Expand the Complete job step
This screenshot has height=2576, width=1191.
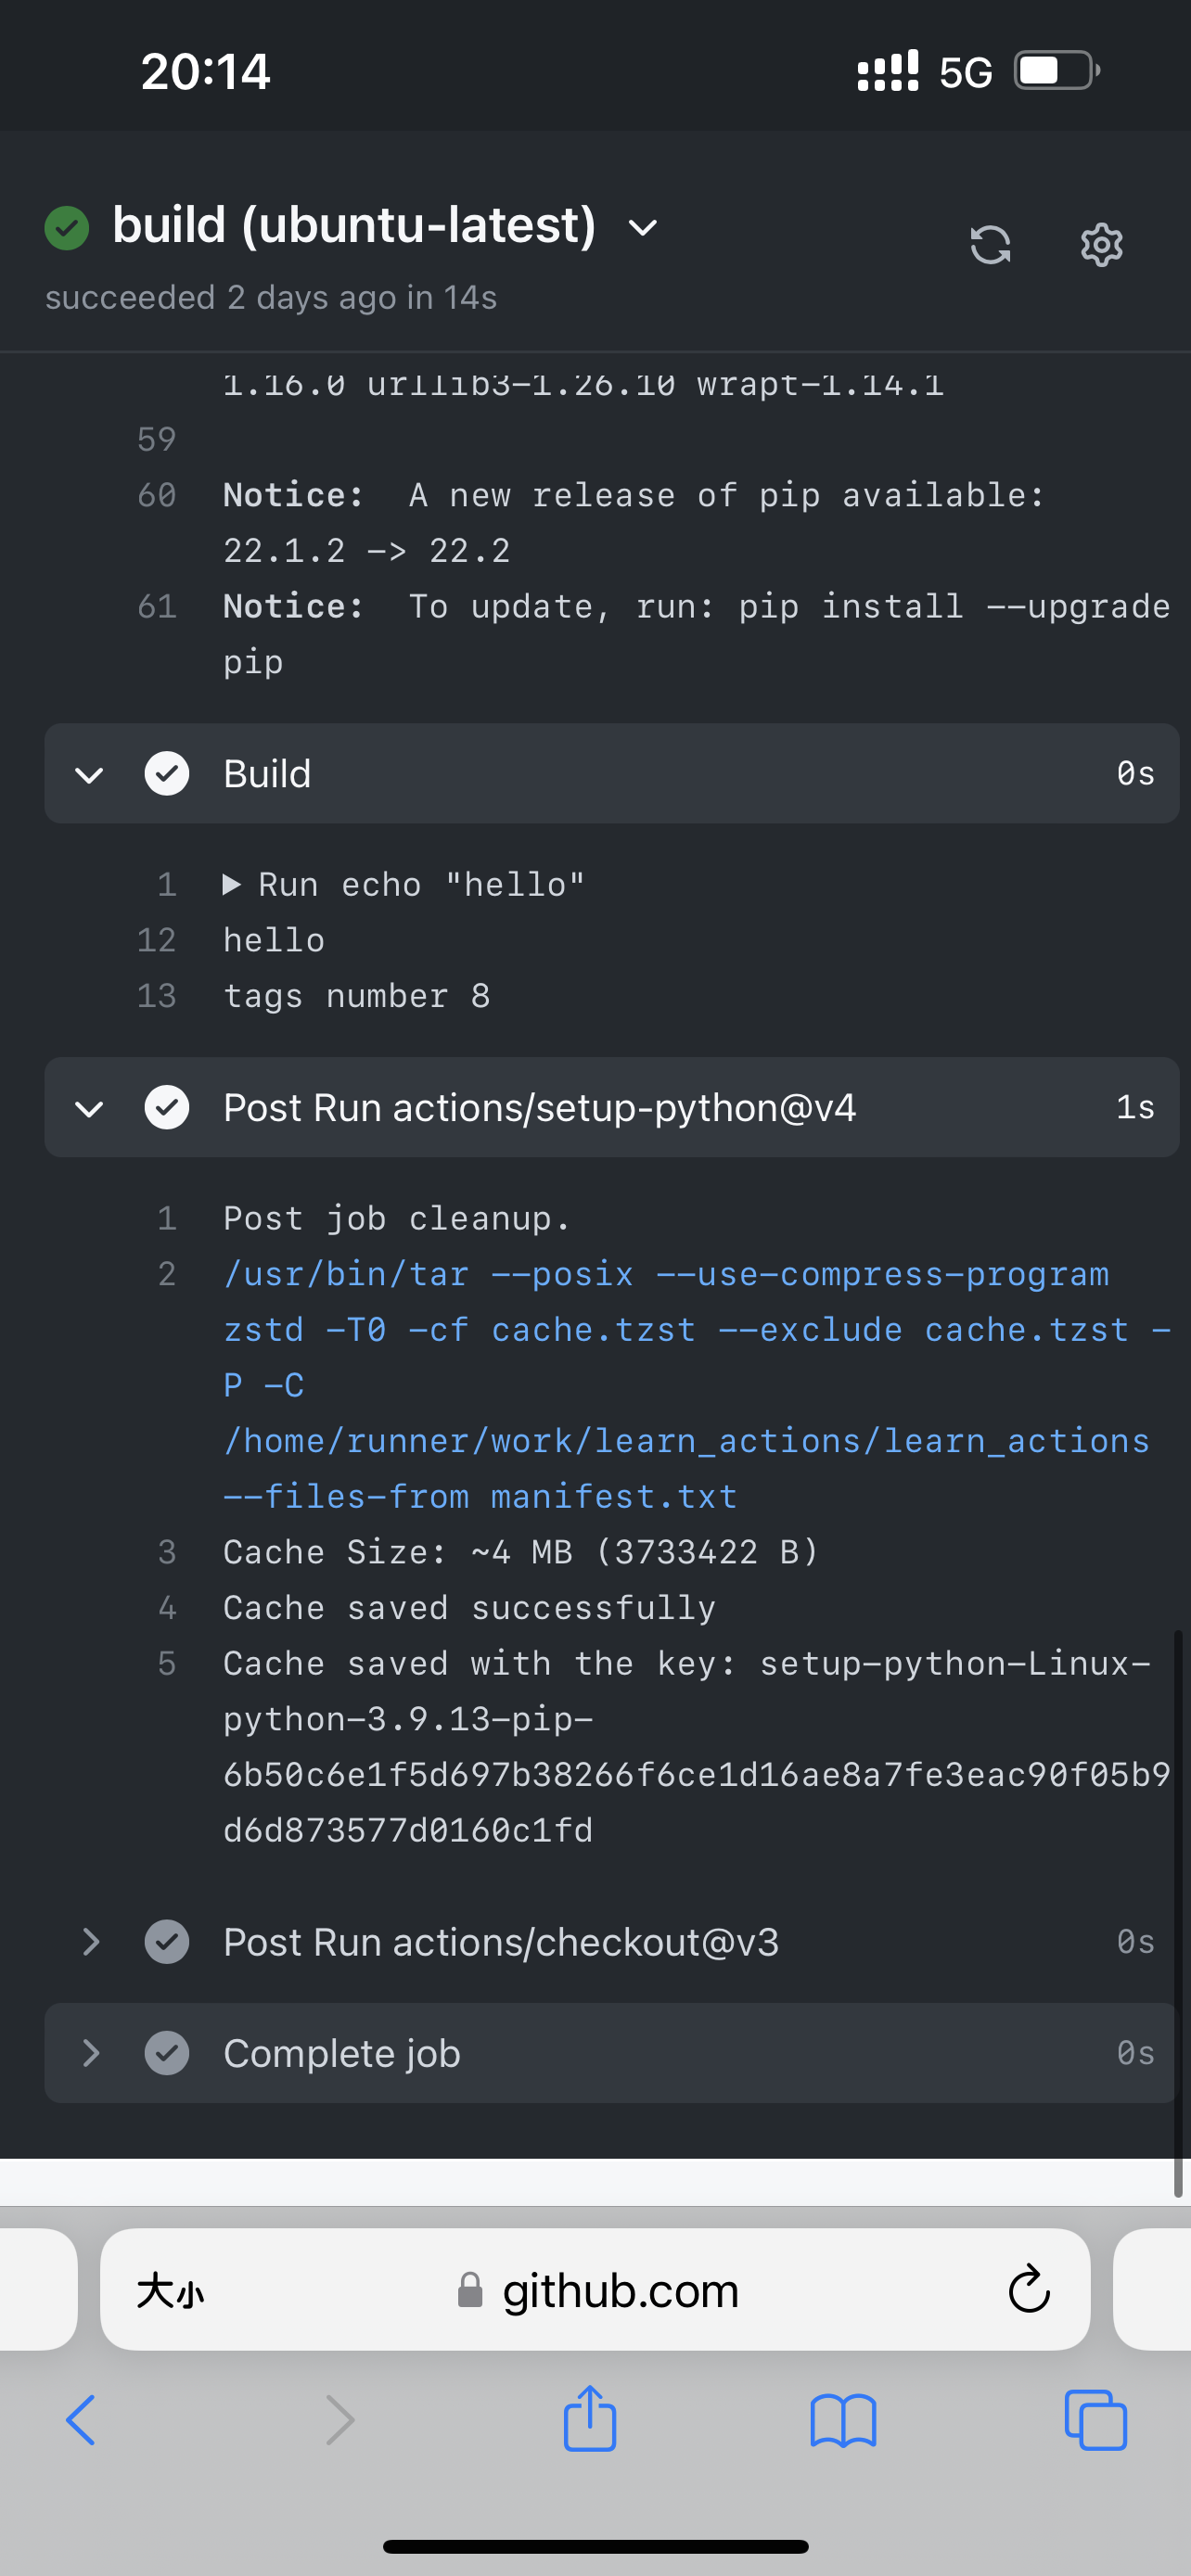[x=91, y=2053]
